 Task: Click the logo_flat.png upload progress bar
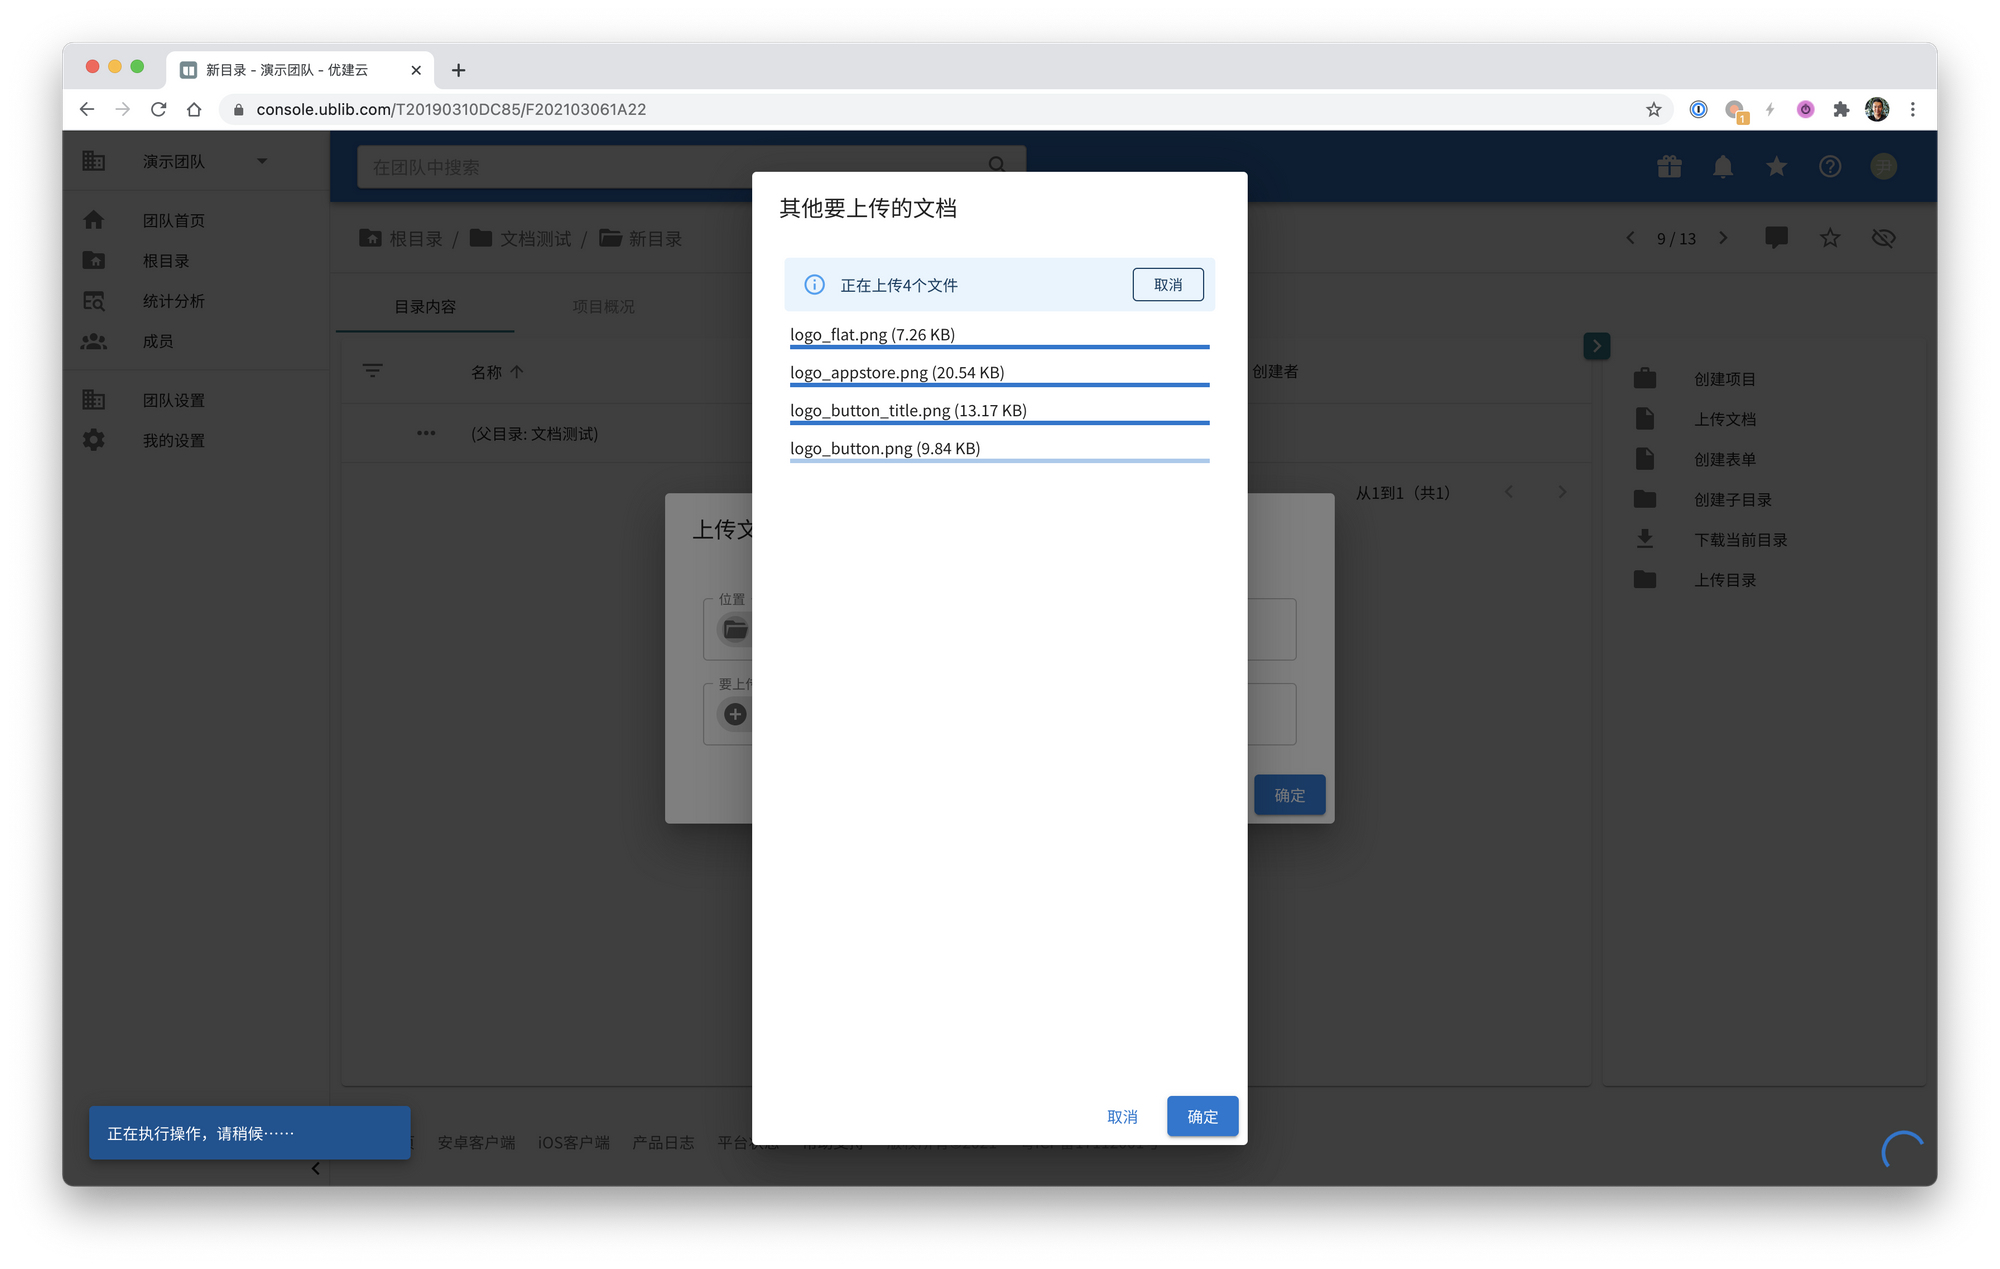point(999,346)
